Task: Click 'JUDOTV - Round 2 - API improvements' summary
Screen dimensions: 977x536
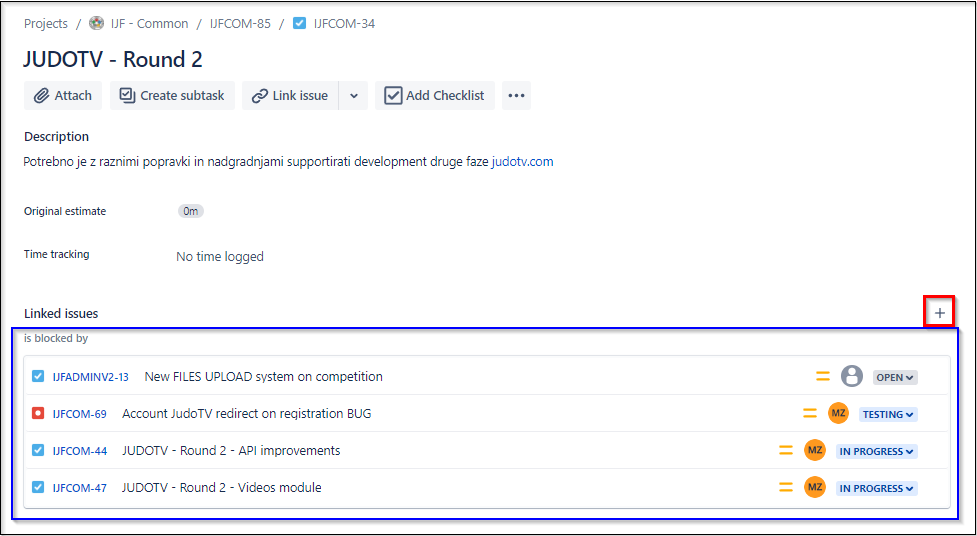Action: click(x=231, y=450)
